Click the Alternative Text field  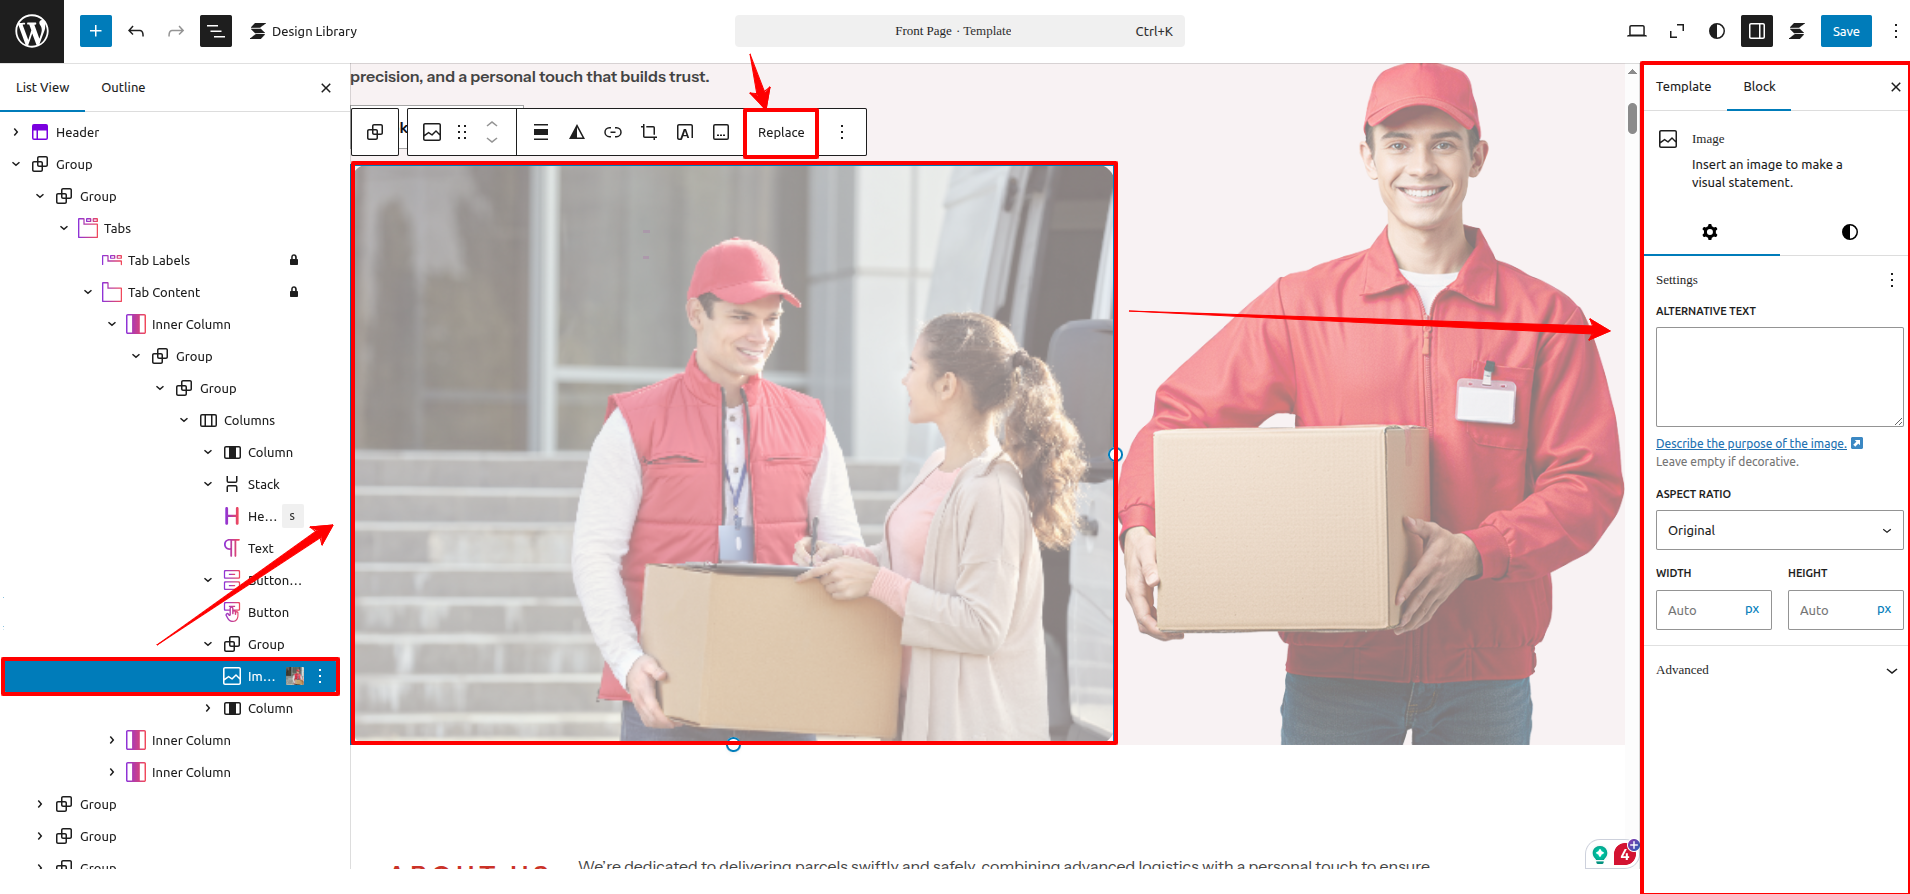tap(1779, 376)
